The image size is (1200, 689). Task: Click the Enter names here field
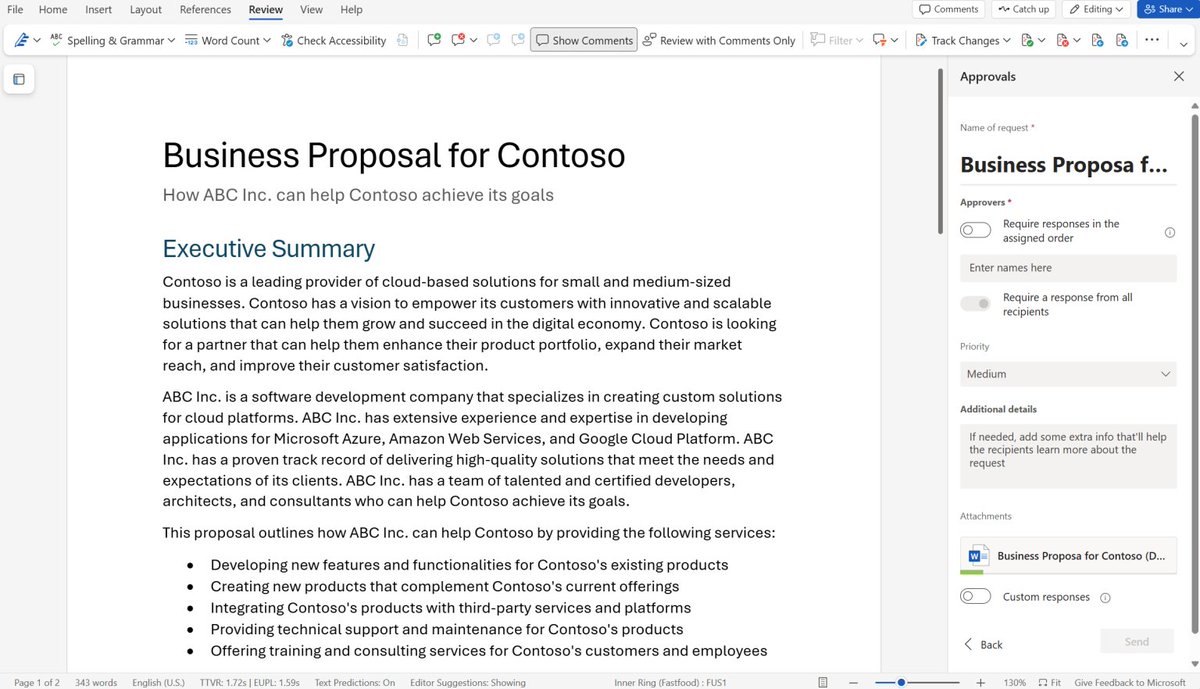tap(1068, 268)
